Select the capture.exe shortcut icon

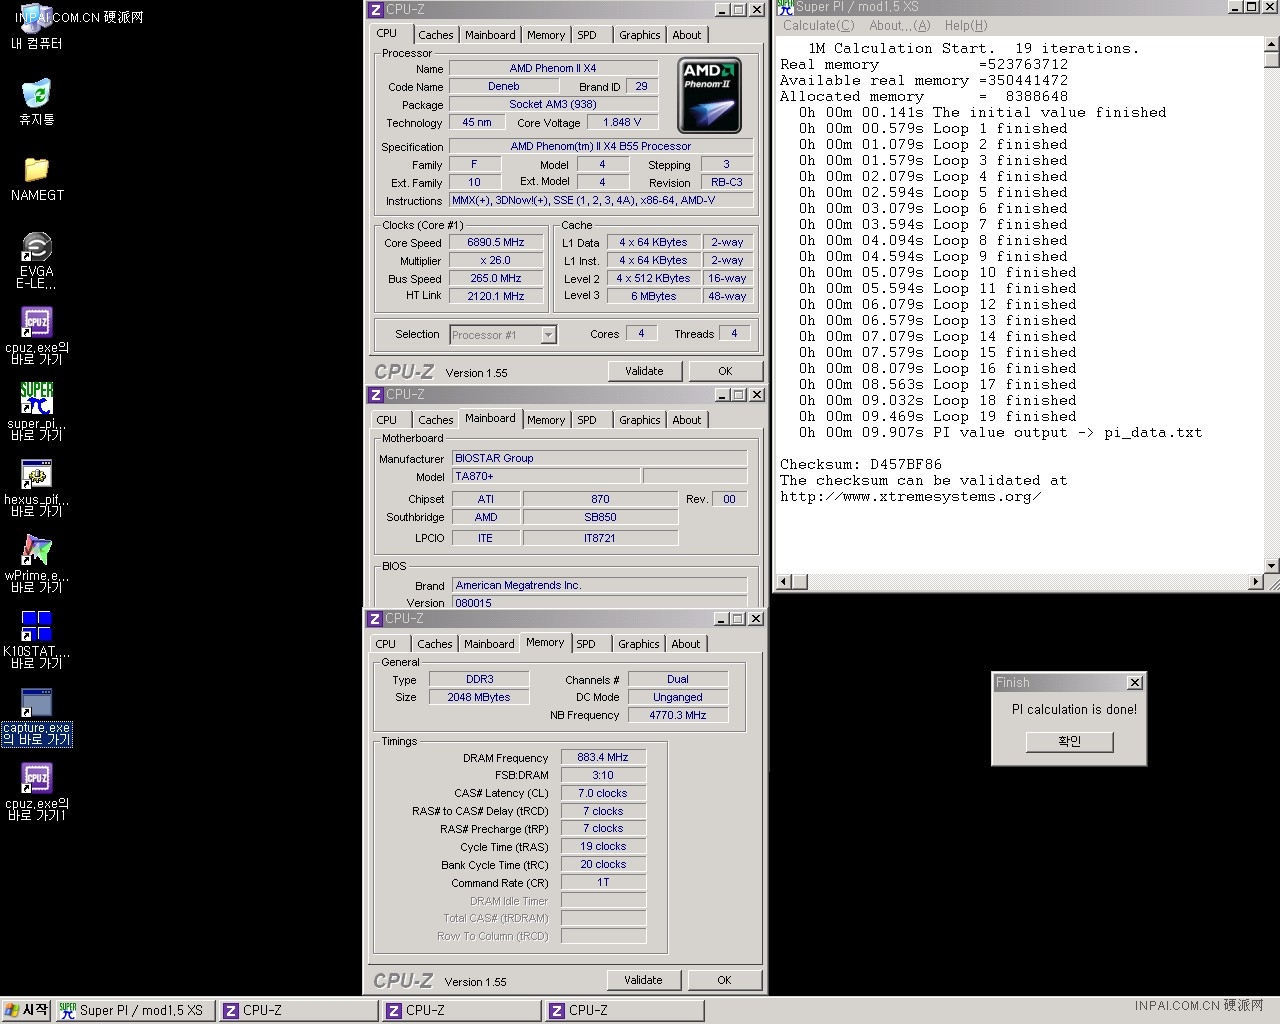point(36,716)
